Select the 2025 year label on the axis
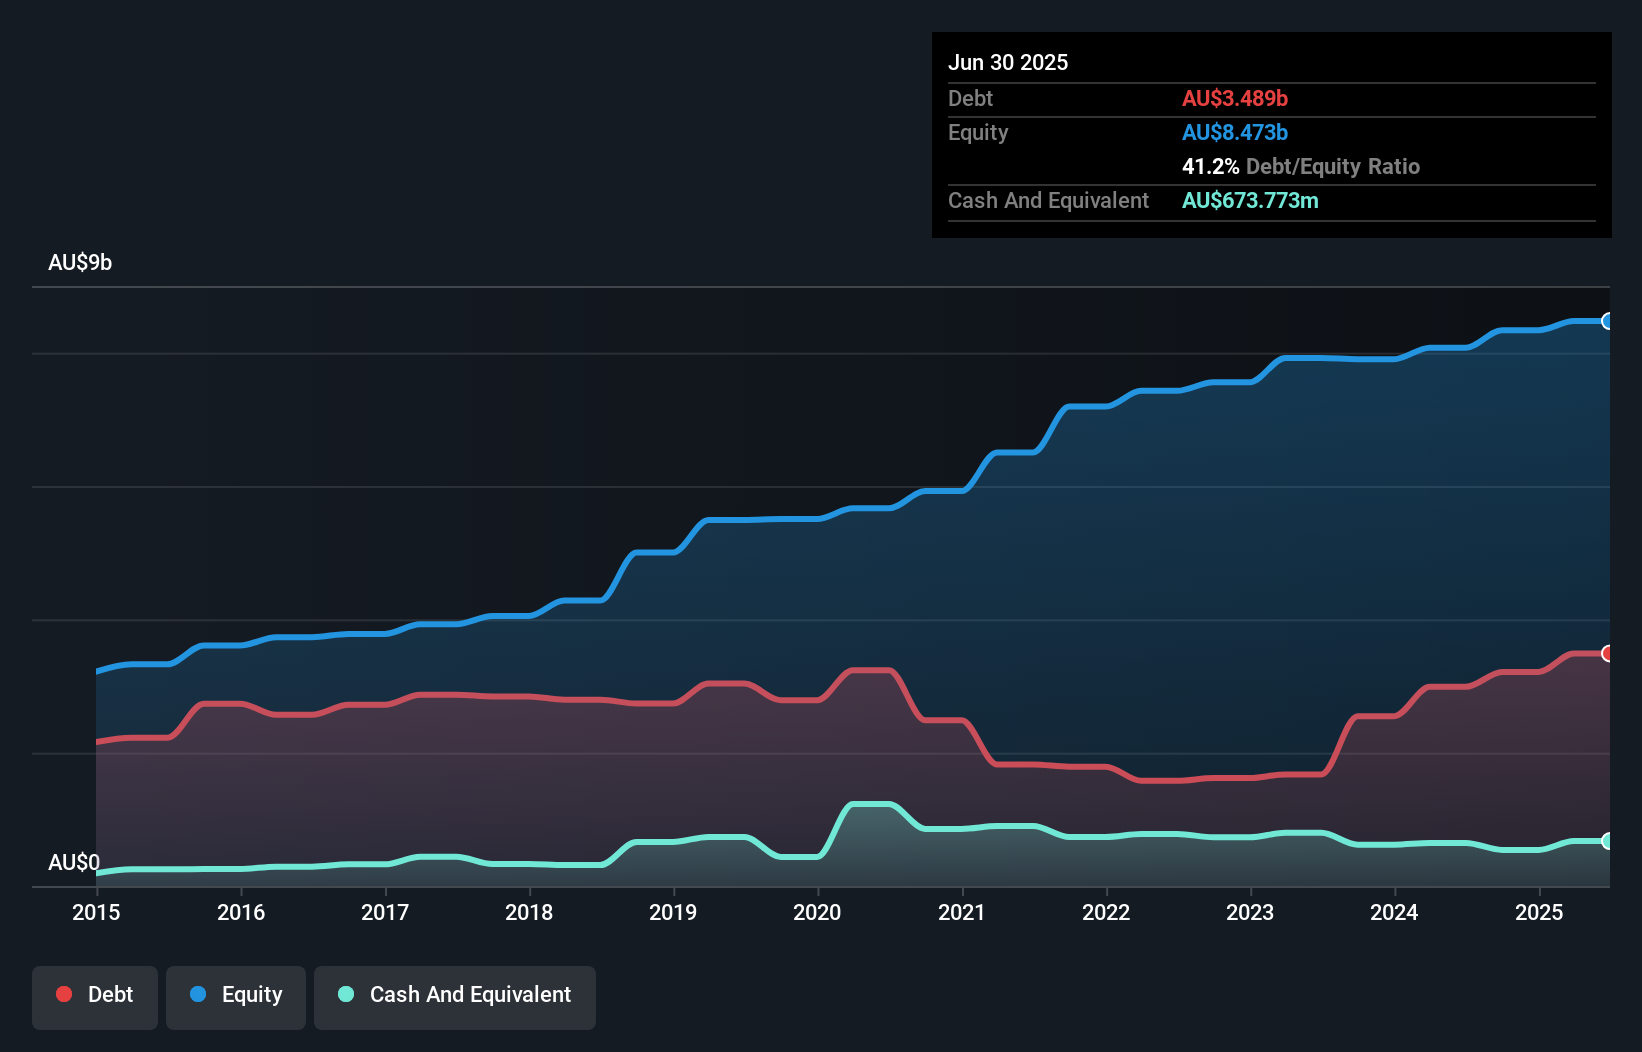Viewport: 1642px width, 1052px height. 1540,912
